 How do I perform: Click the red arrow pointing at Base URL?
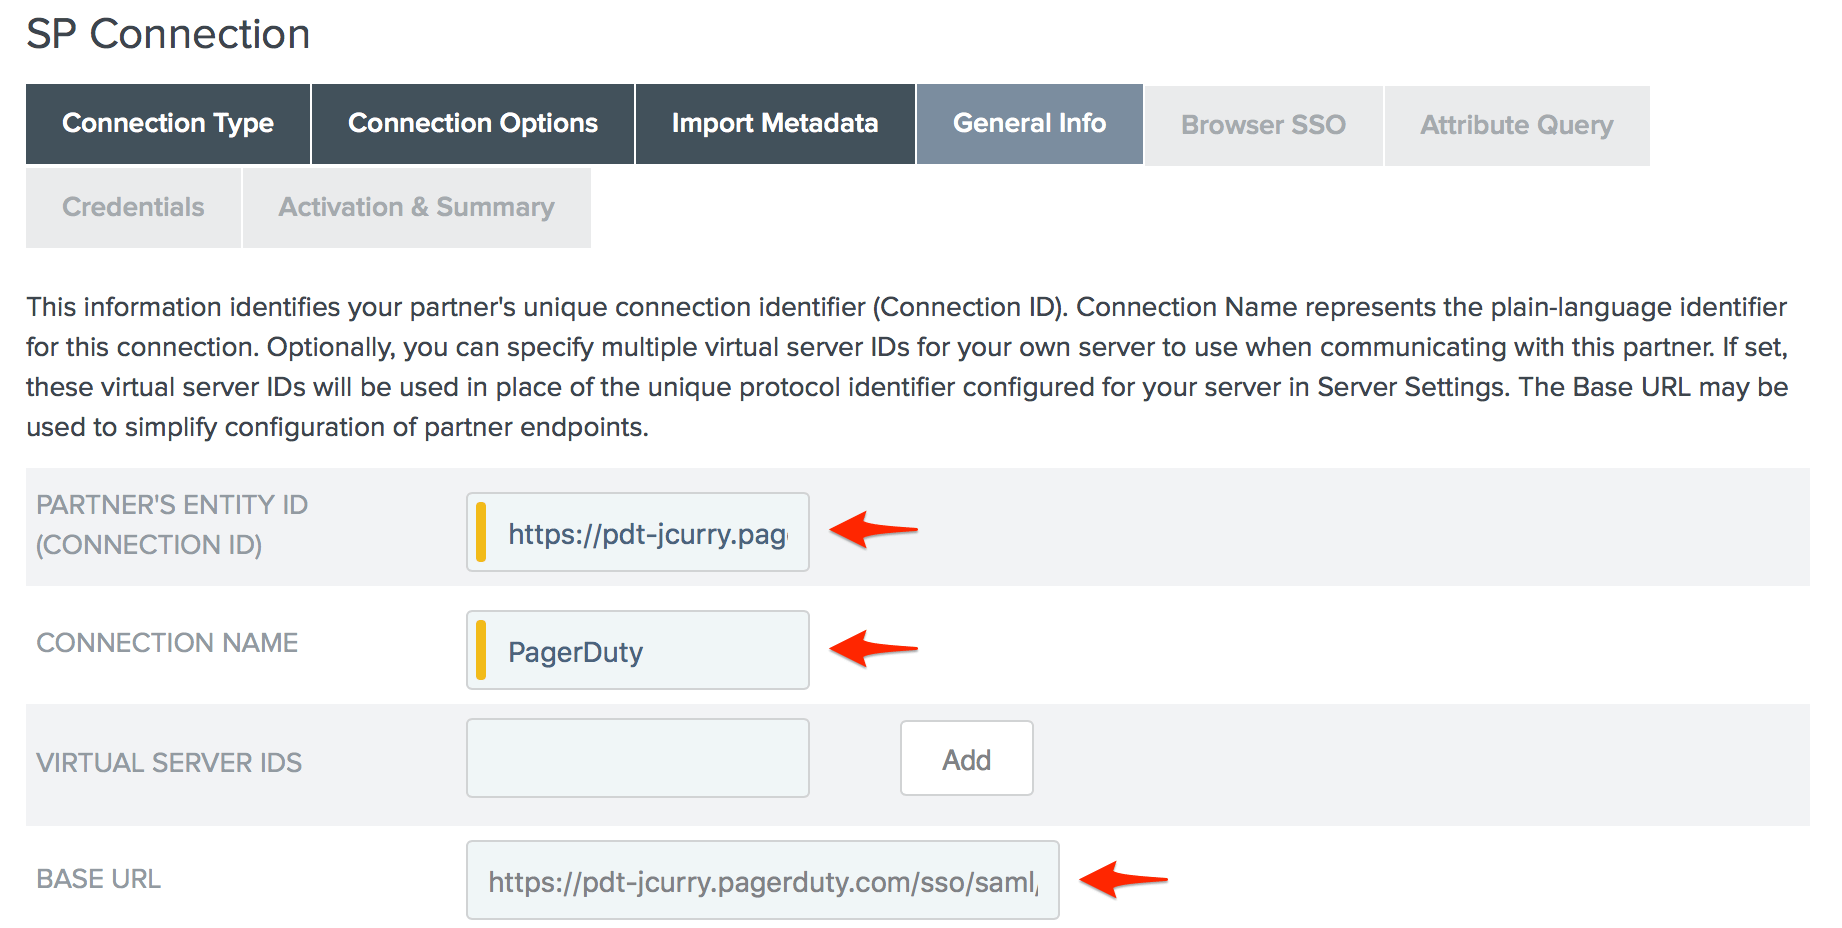[x=1122, y=880]
